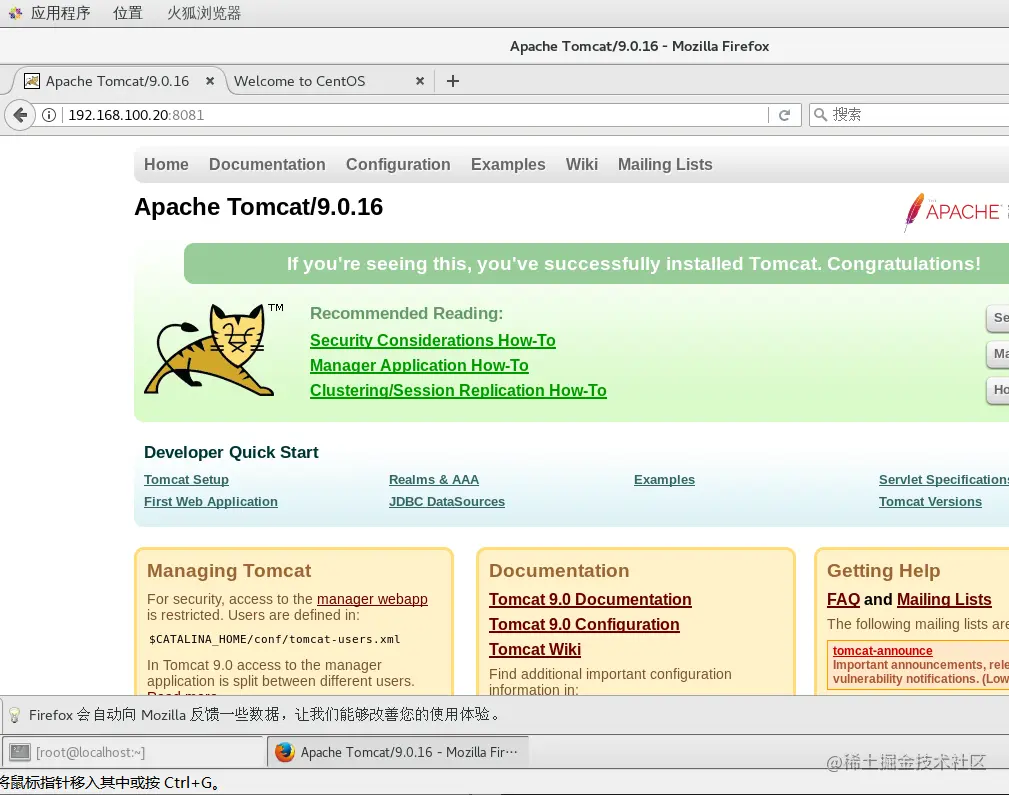Open Documentation in the navigation bar
The image size is (1009, 795).
[x=267, y=165]
